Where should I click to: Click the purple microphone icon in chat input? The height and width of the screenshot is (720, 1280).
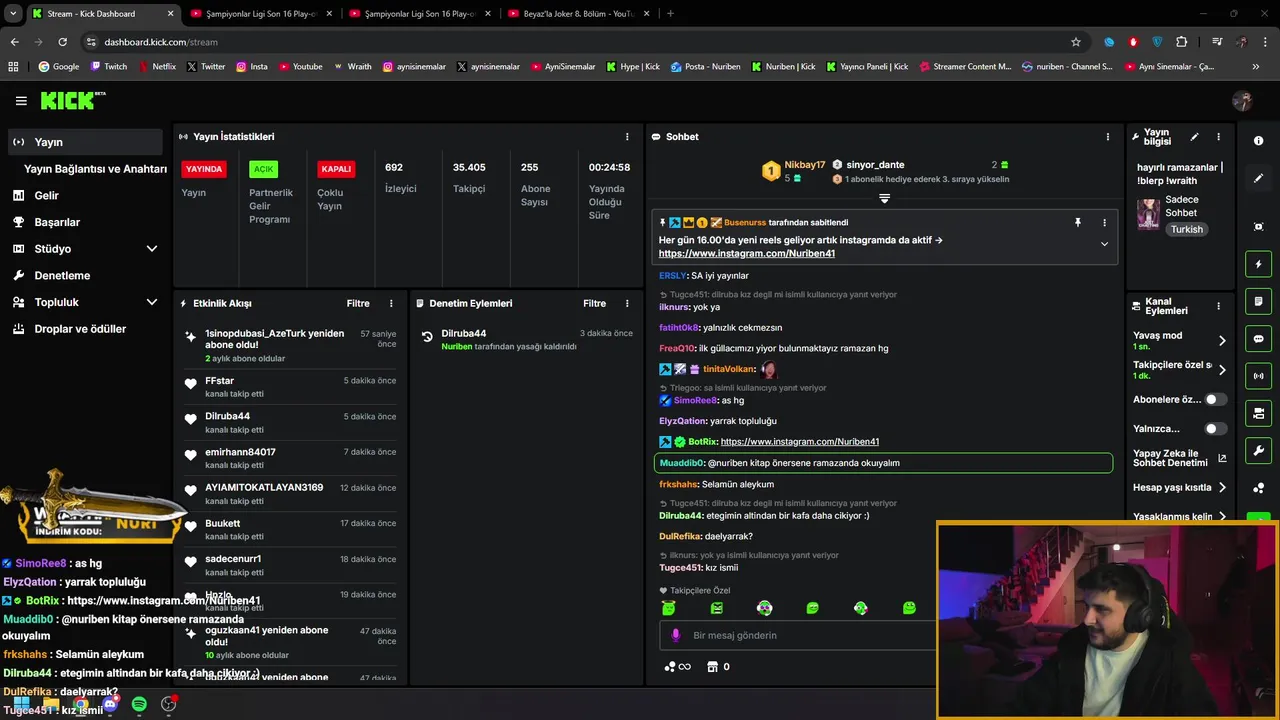pos(676,635)
